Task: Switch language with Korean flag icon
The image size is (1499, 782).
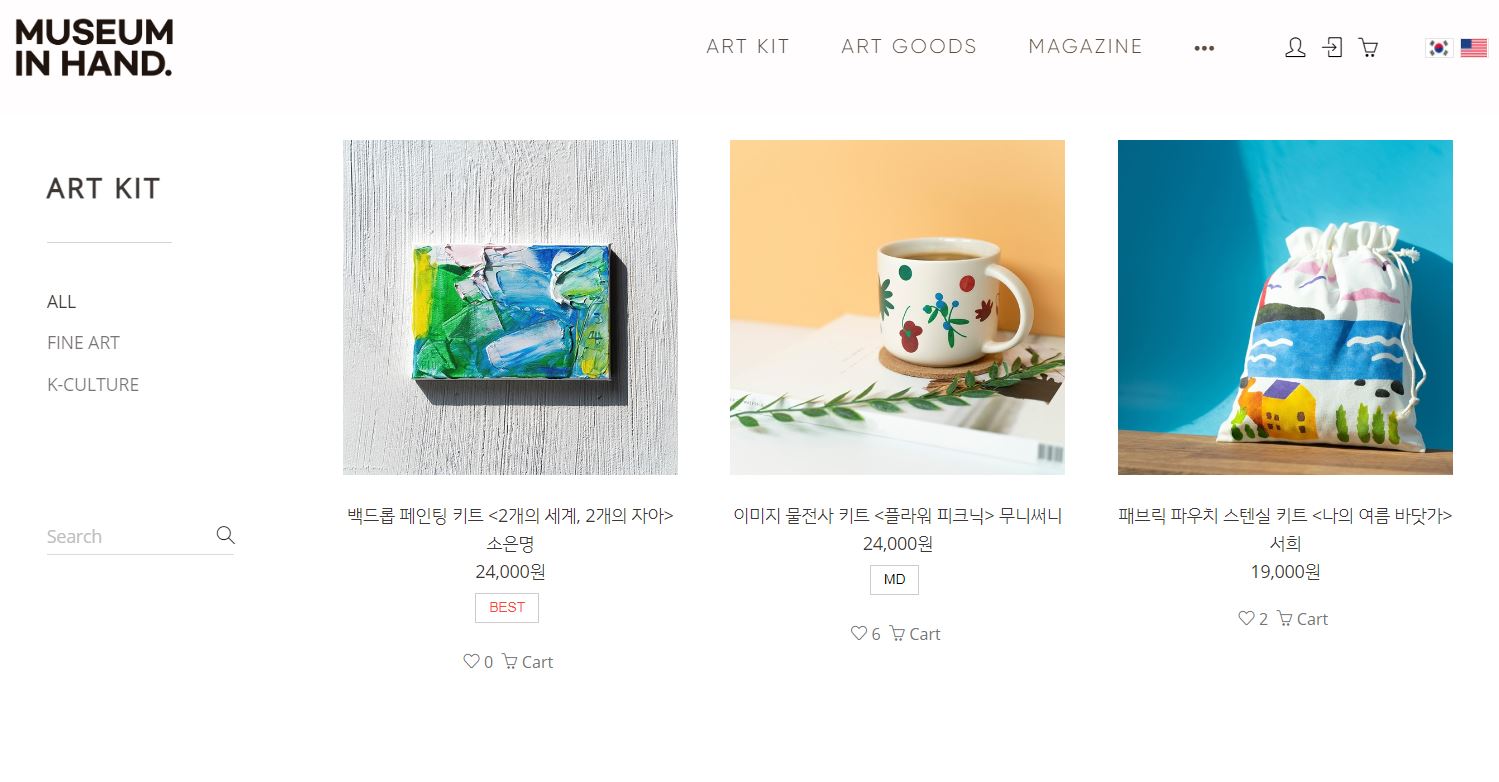Action: click(1439, 47)
